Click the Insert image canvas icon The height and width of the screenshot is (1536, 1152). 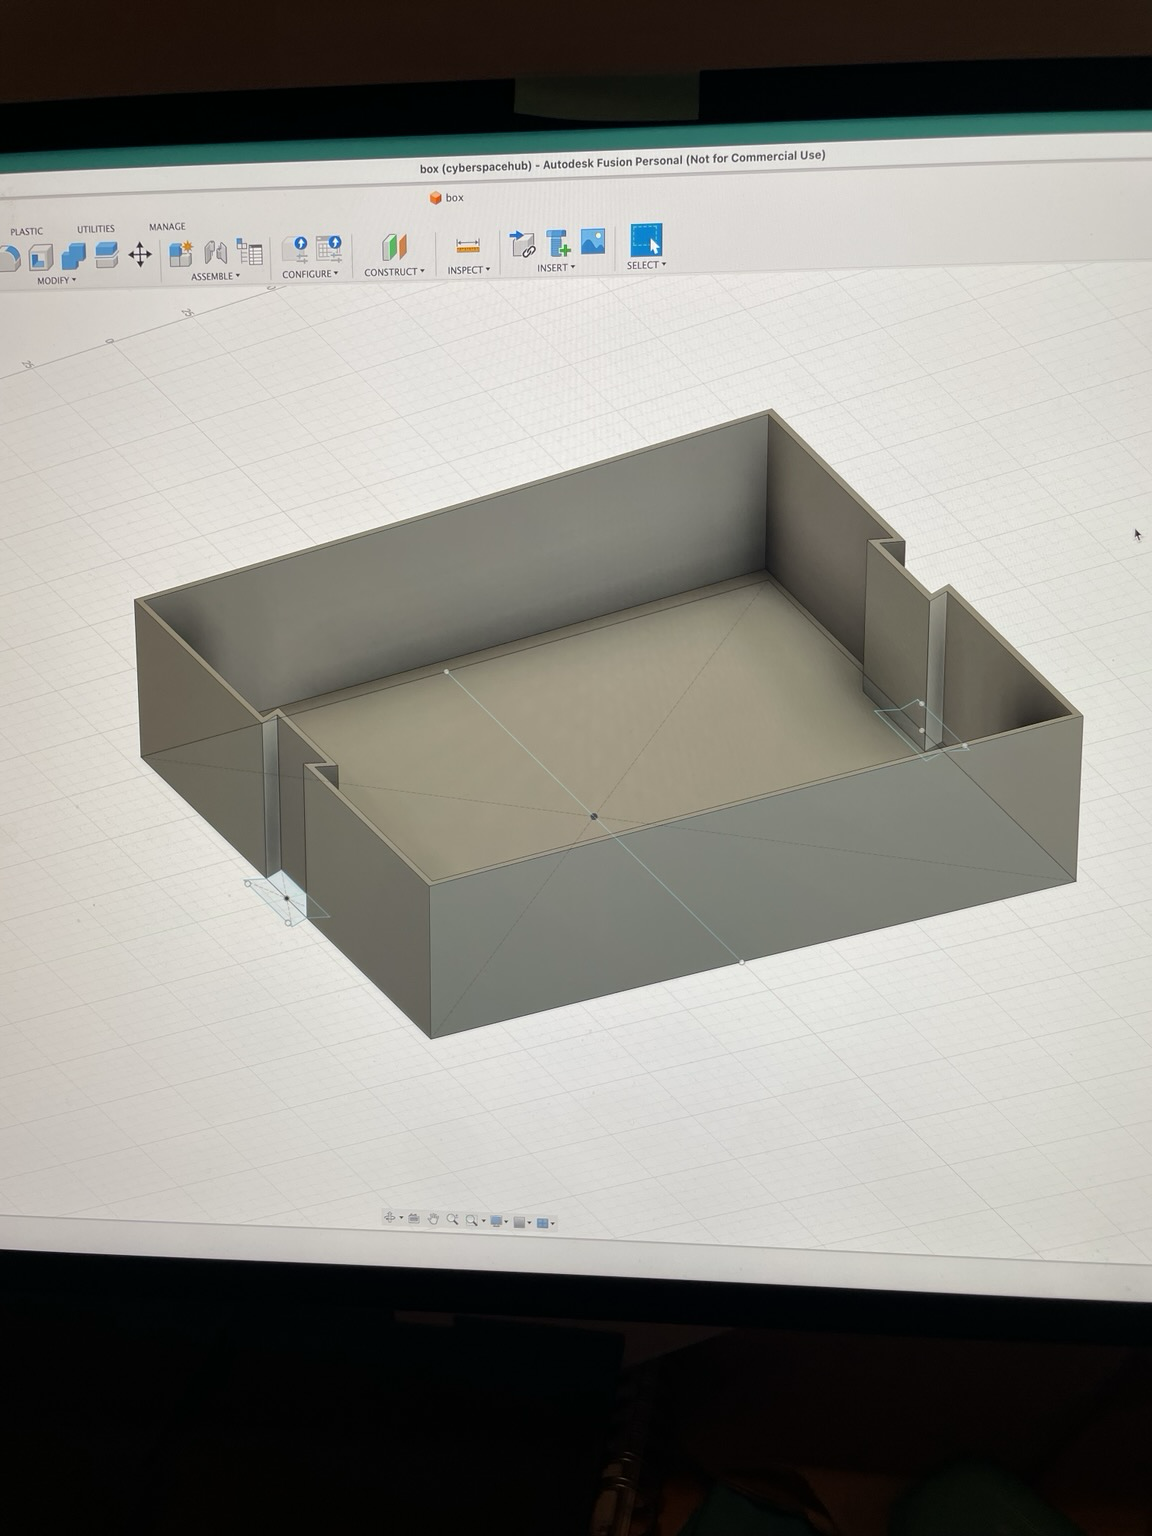pos(593,241)
